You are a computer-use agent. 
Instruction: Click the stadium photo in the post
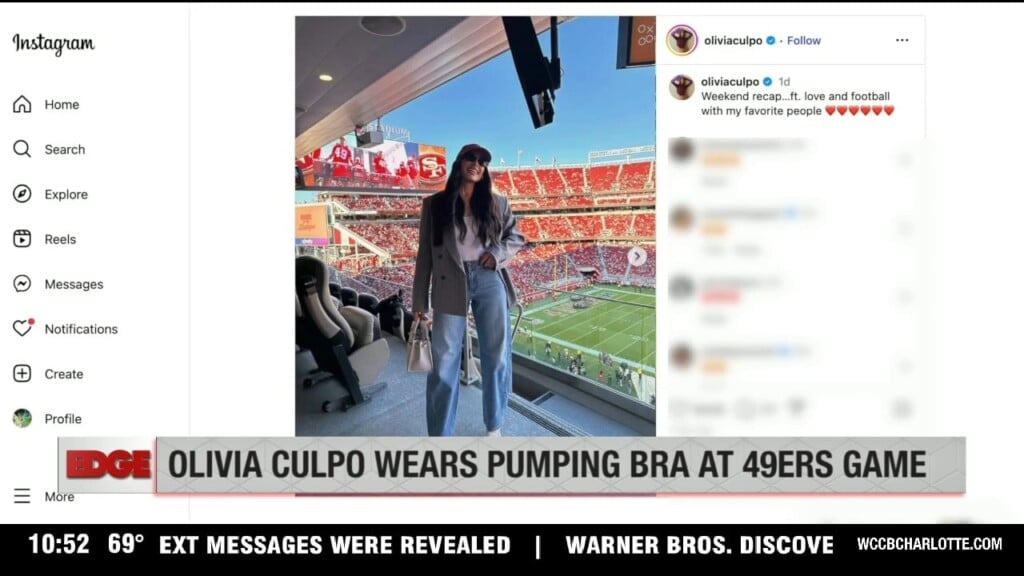pos(475,226)
